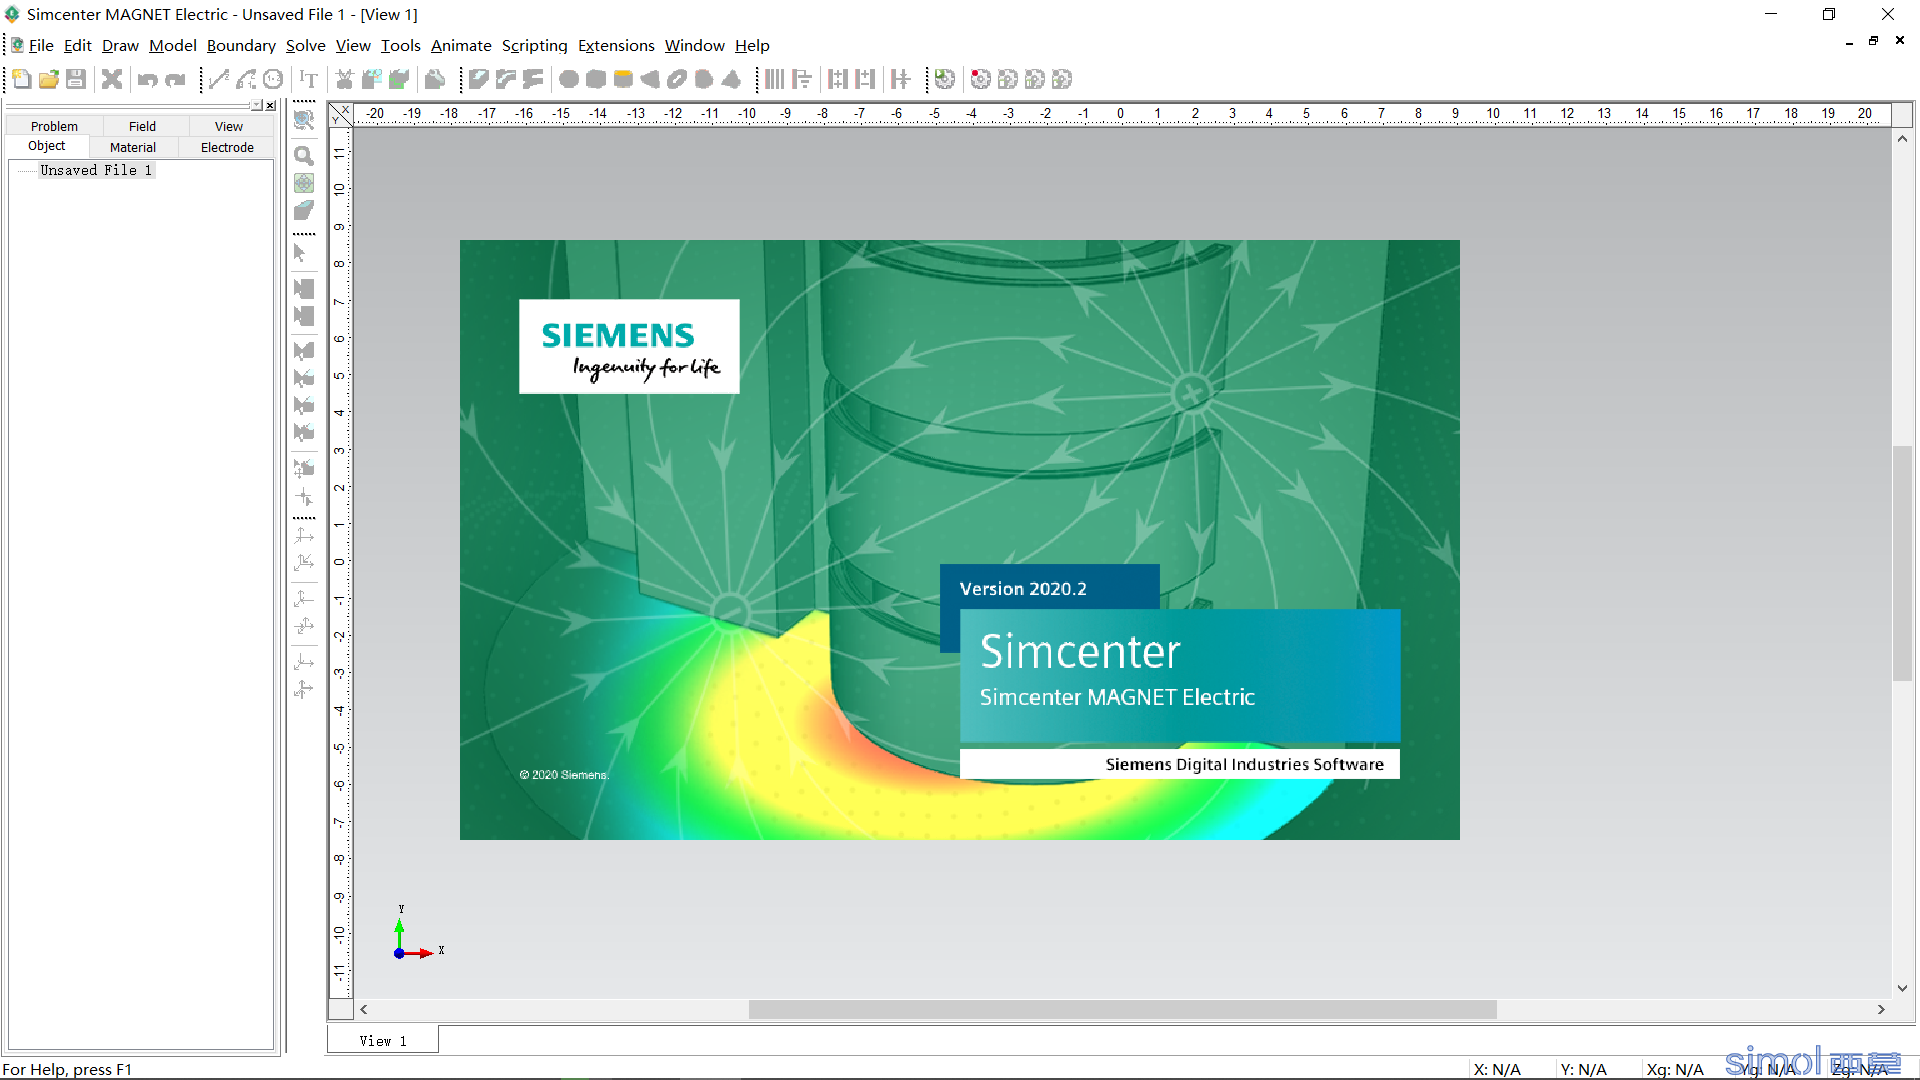Select the Add Circle drawing tool
1920x1080 pixels.
(x=273, y=79)
